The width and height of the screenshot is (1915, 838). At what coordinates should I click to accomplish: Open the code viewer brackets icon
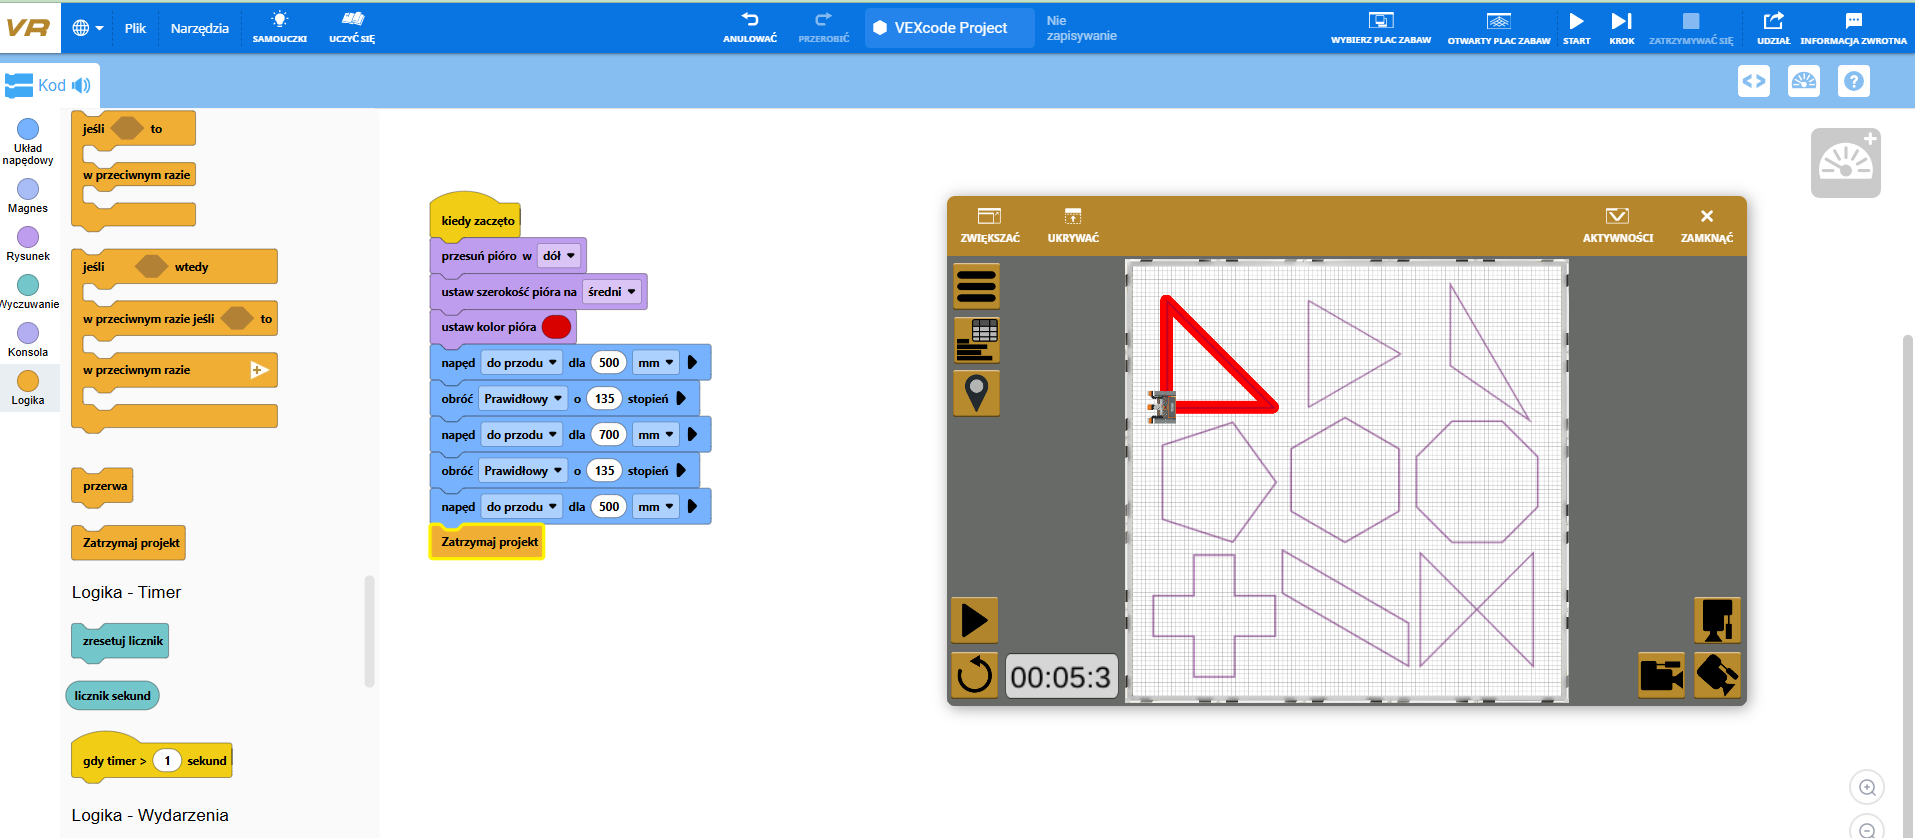[x=1753, y=81]
